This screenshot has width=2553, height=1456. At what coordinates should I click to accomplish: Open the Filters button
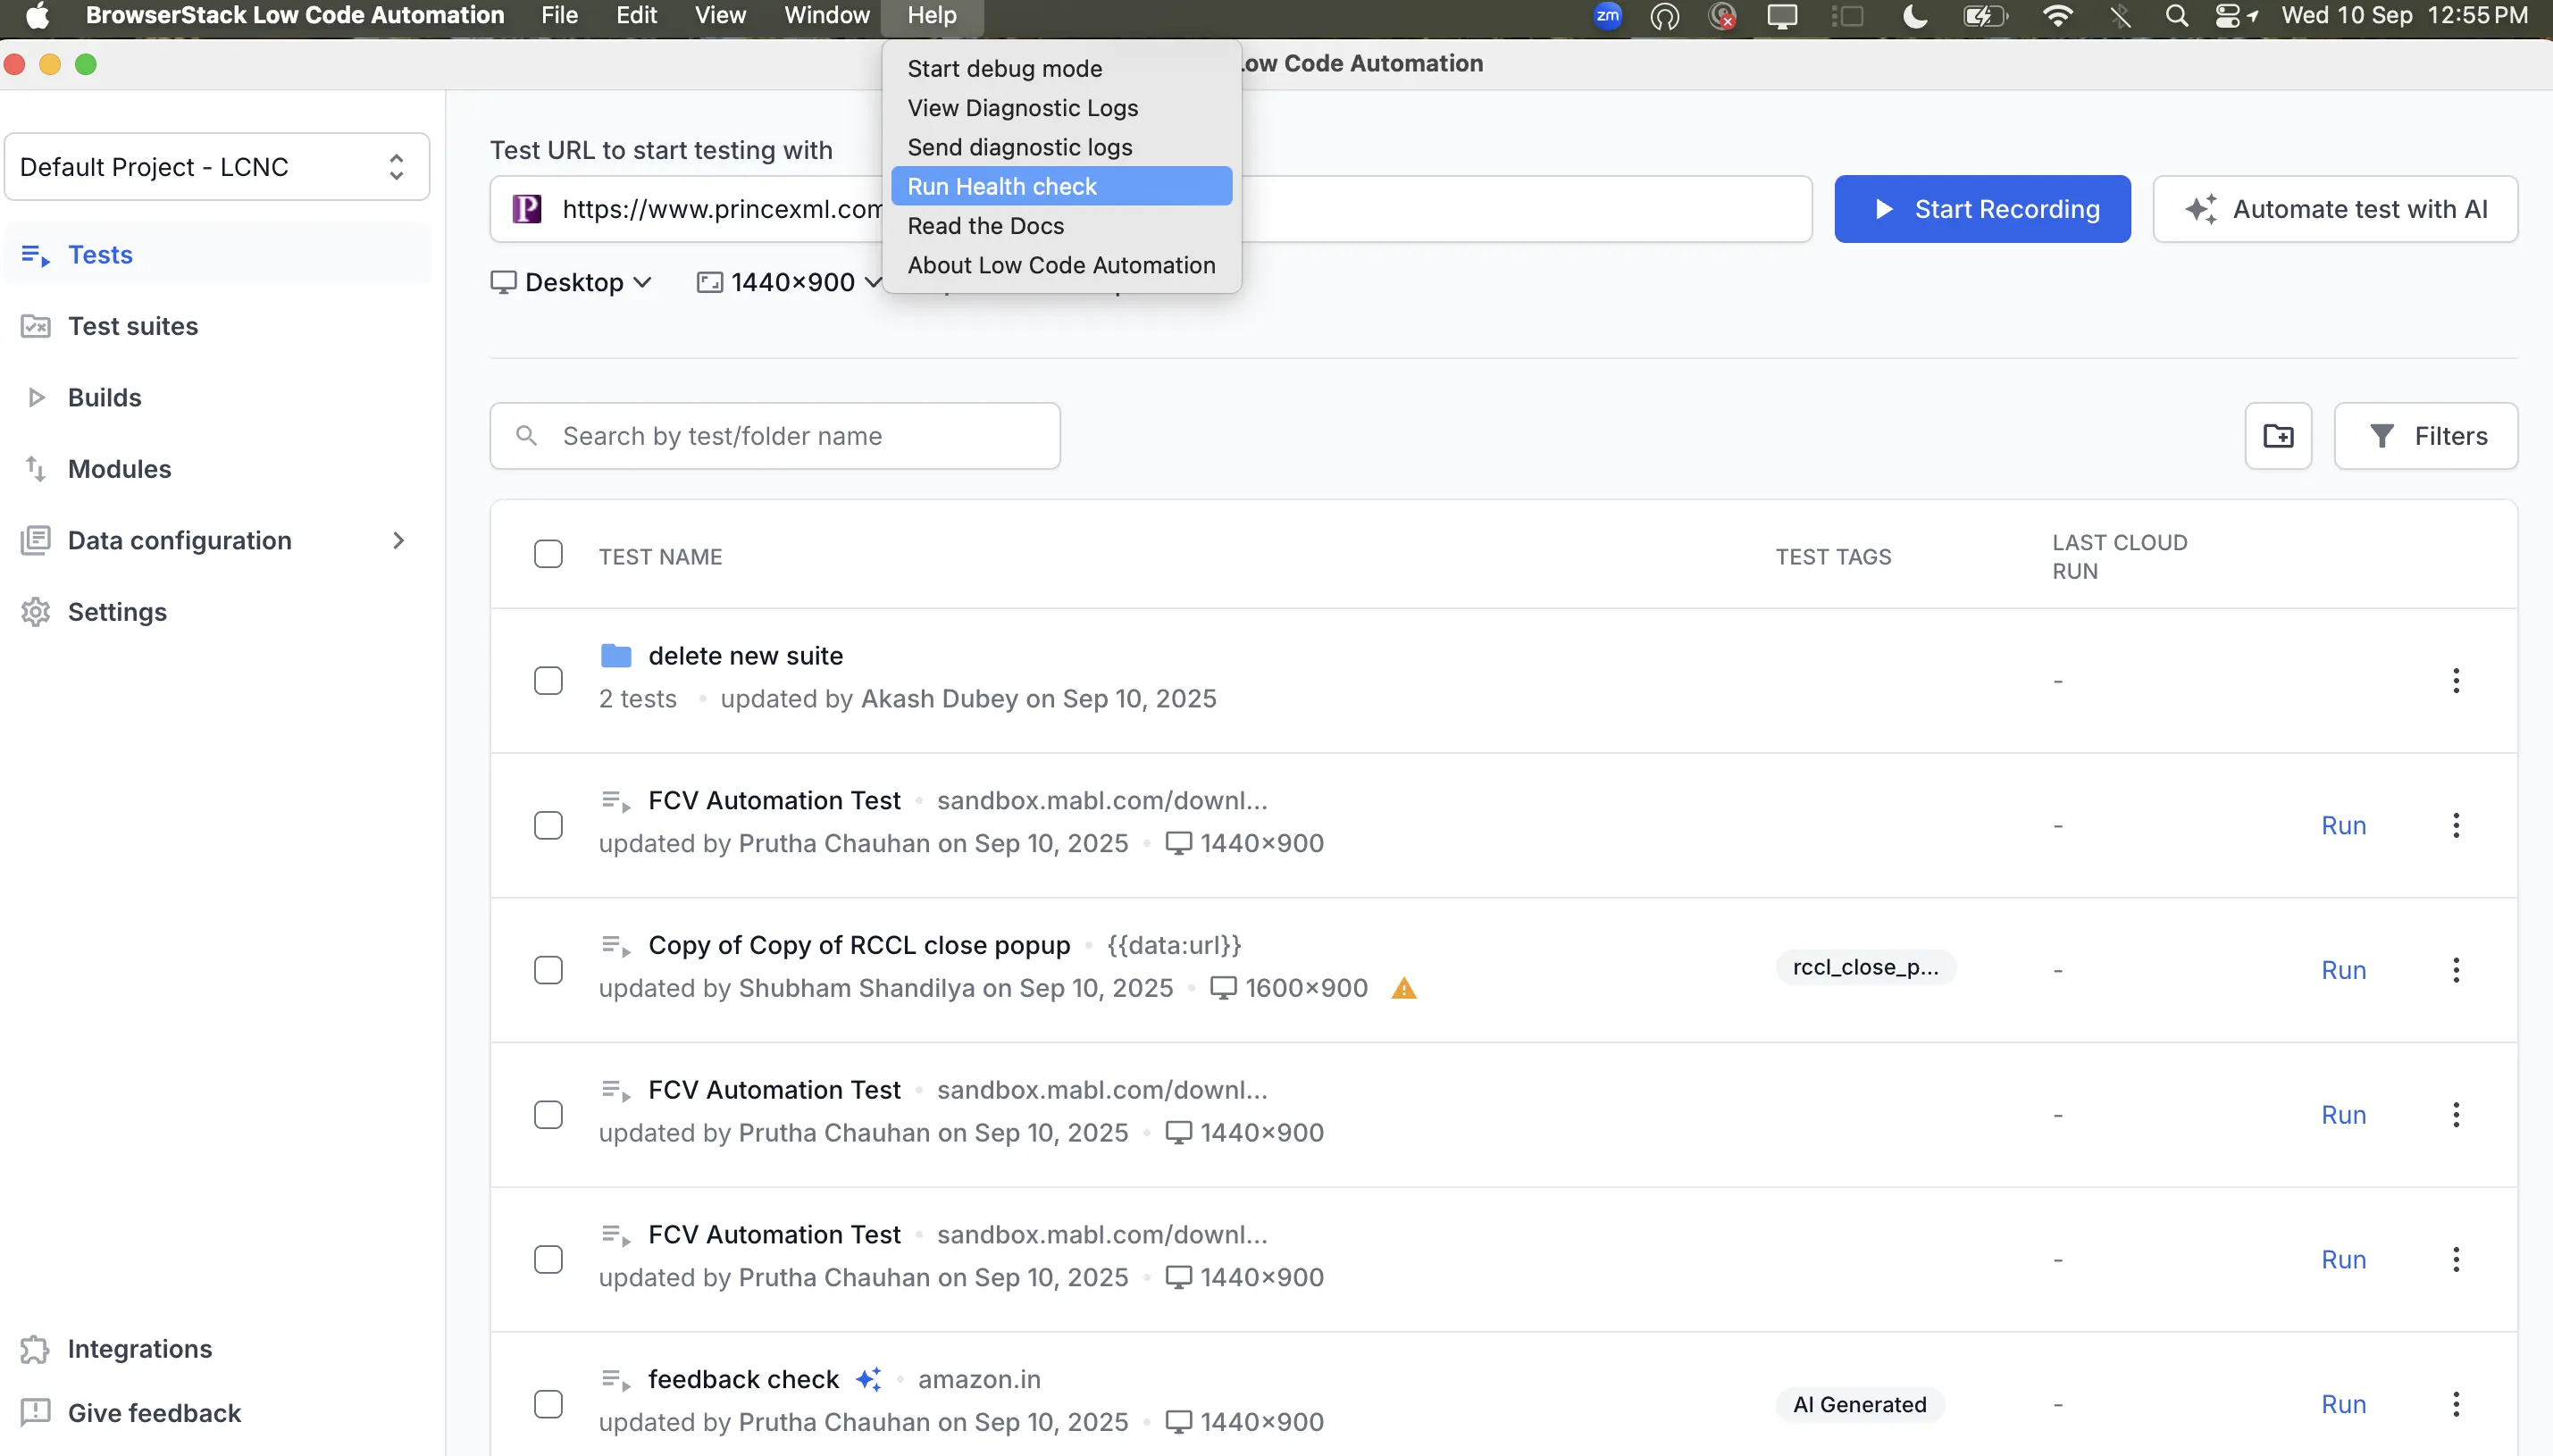coord(2426,436)
